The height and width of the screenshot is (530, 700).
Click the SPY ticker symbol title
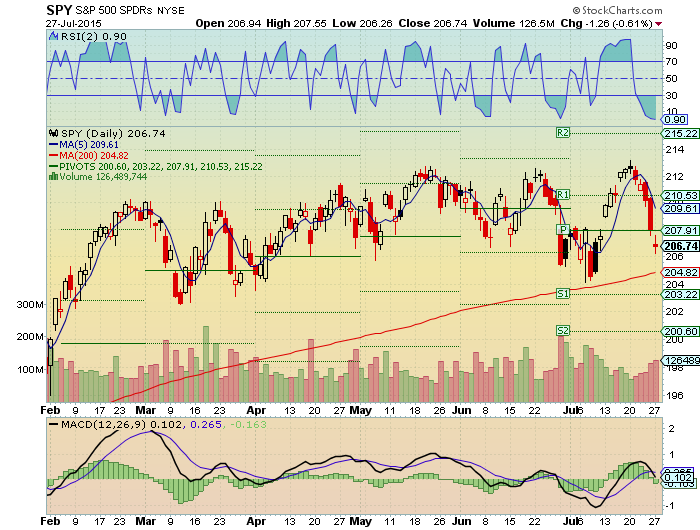pyautogui.click(x=59, y=10)
